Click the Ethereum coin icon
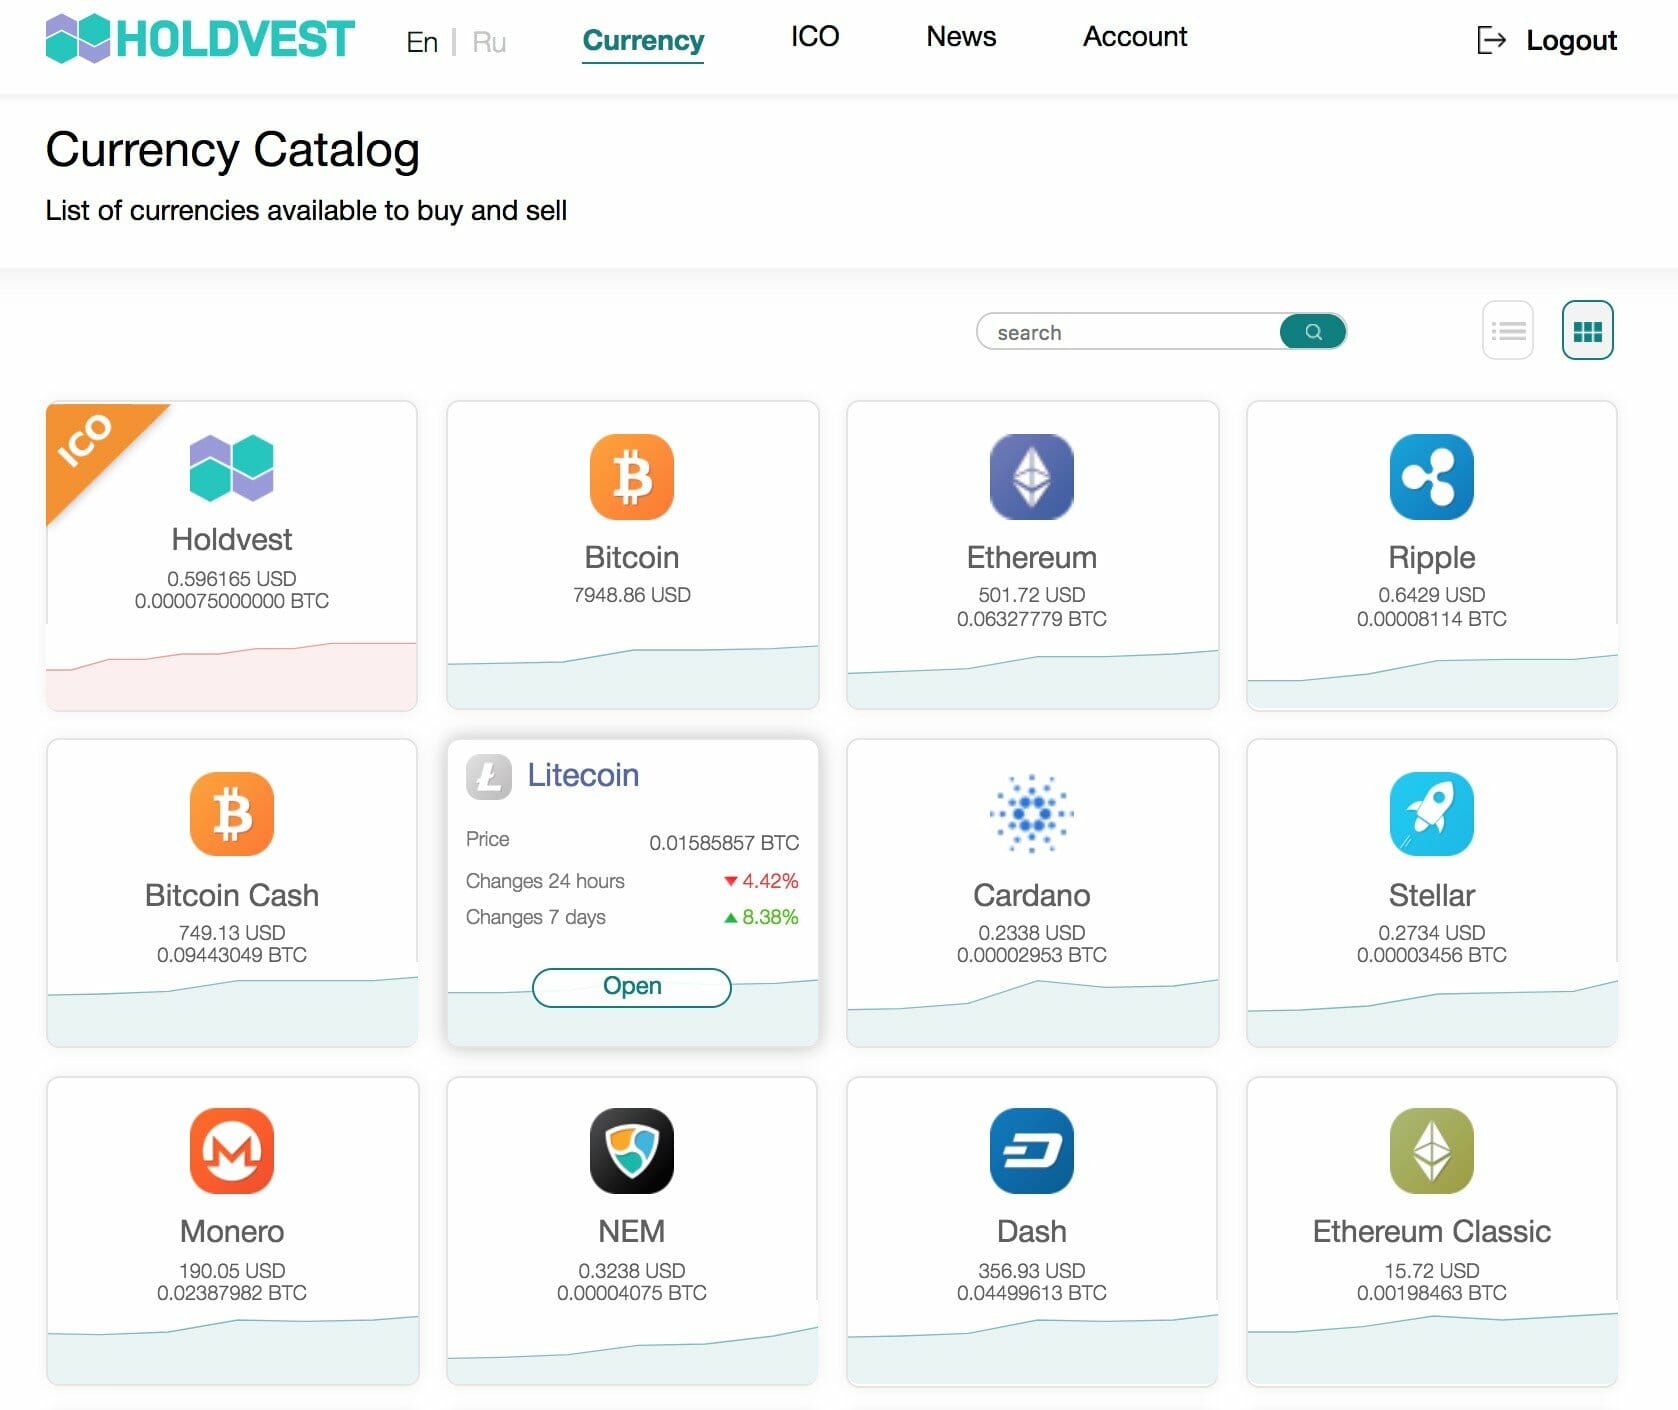 (x=1032, y=477)
